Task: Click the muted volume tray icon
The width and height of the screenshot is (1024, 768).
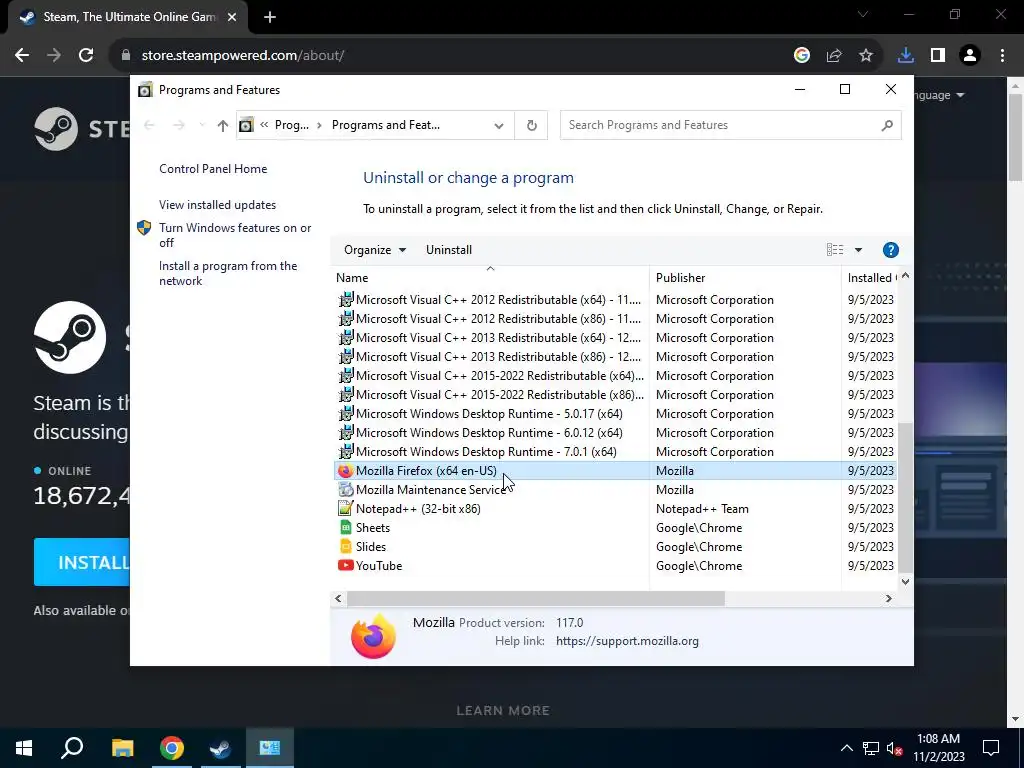Action: click(x=895, y=749)
